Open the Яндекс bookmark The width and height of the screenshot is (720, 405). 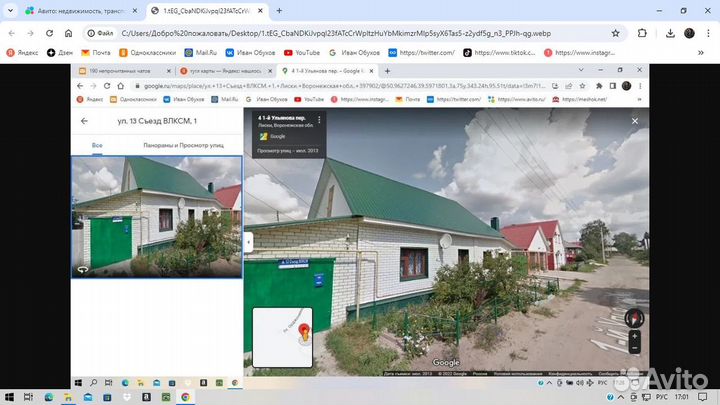(22, 53)
